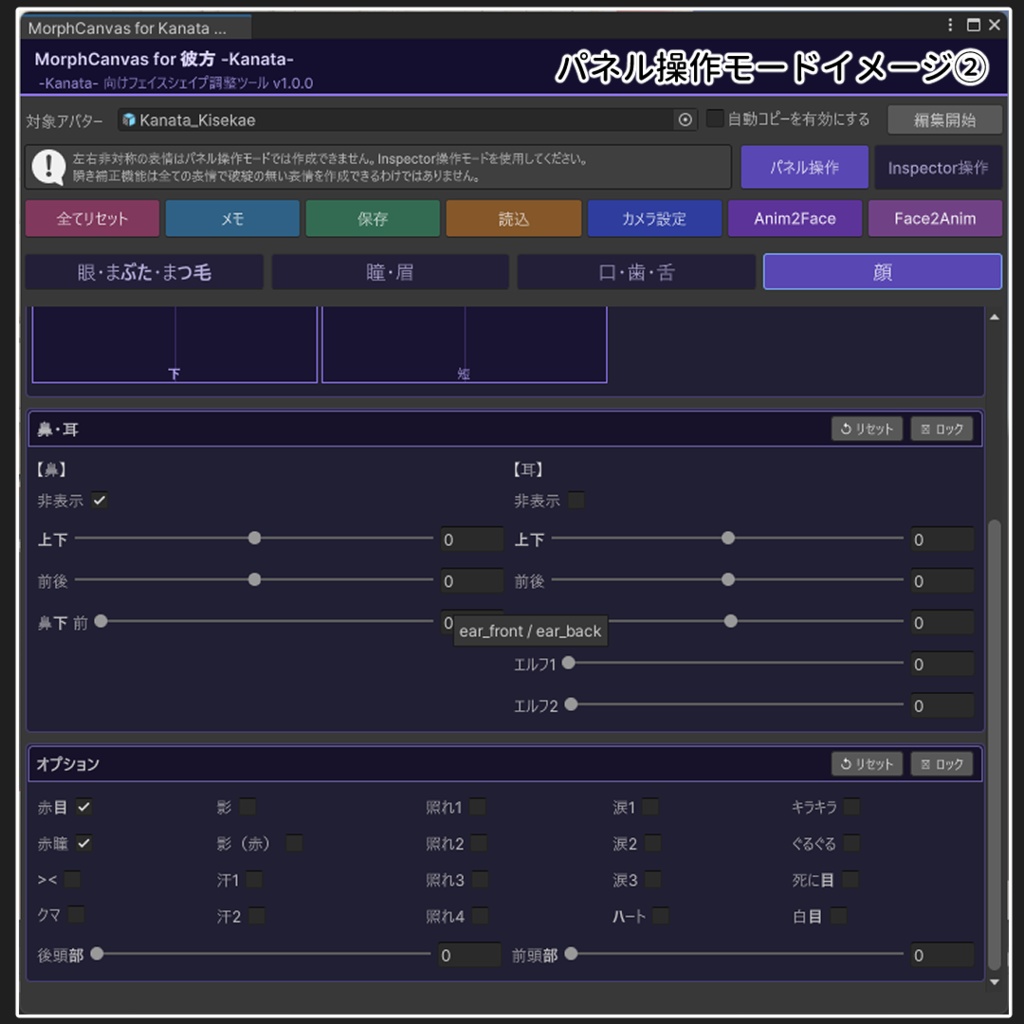
Task: Switch to the 瞳・眉 tab
Action: coord(389,271)
